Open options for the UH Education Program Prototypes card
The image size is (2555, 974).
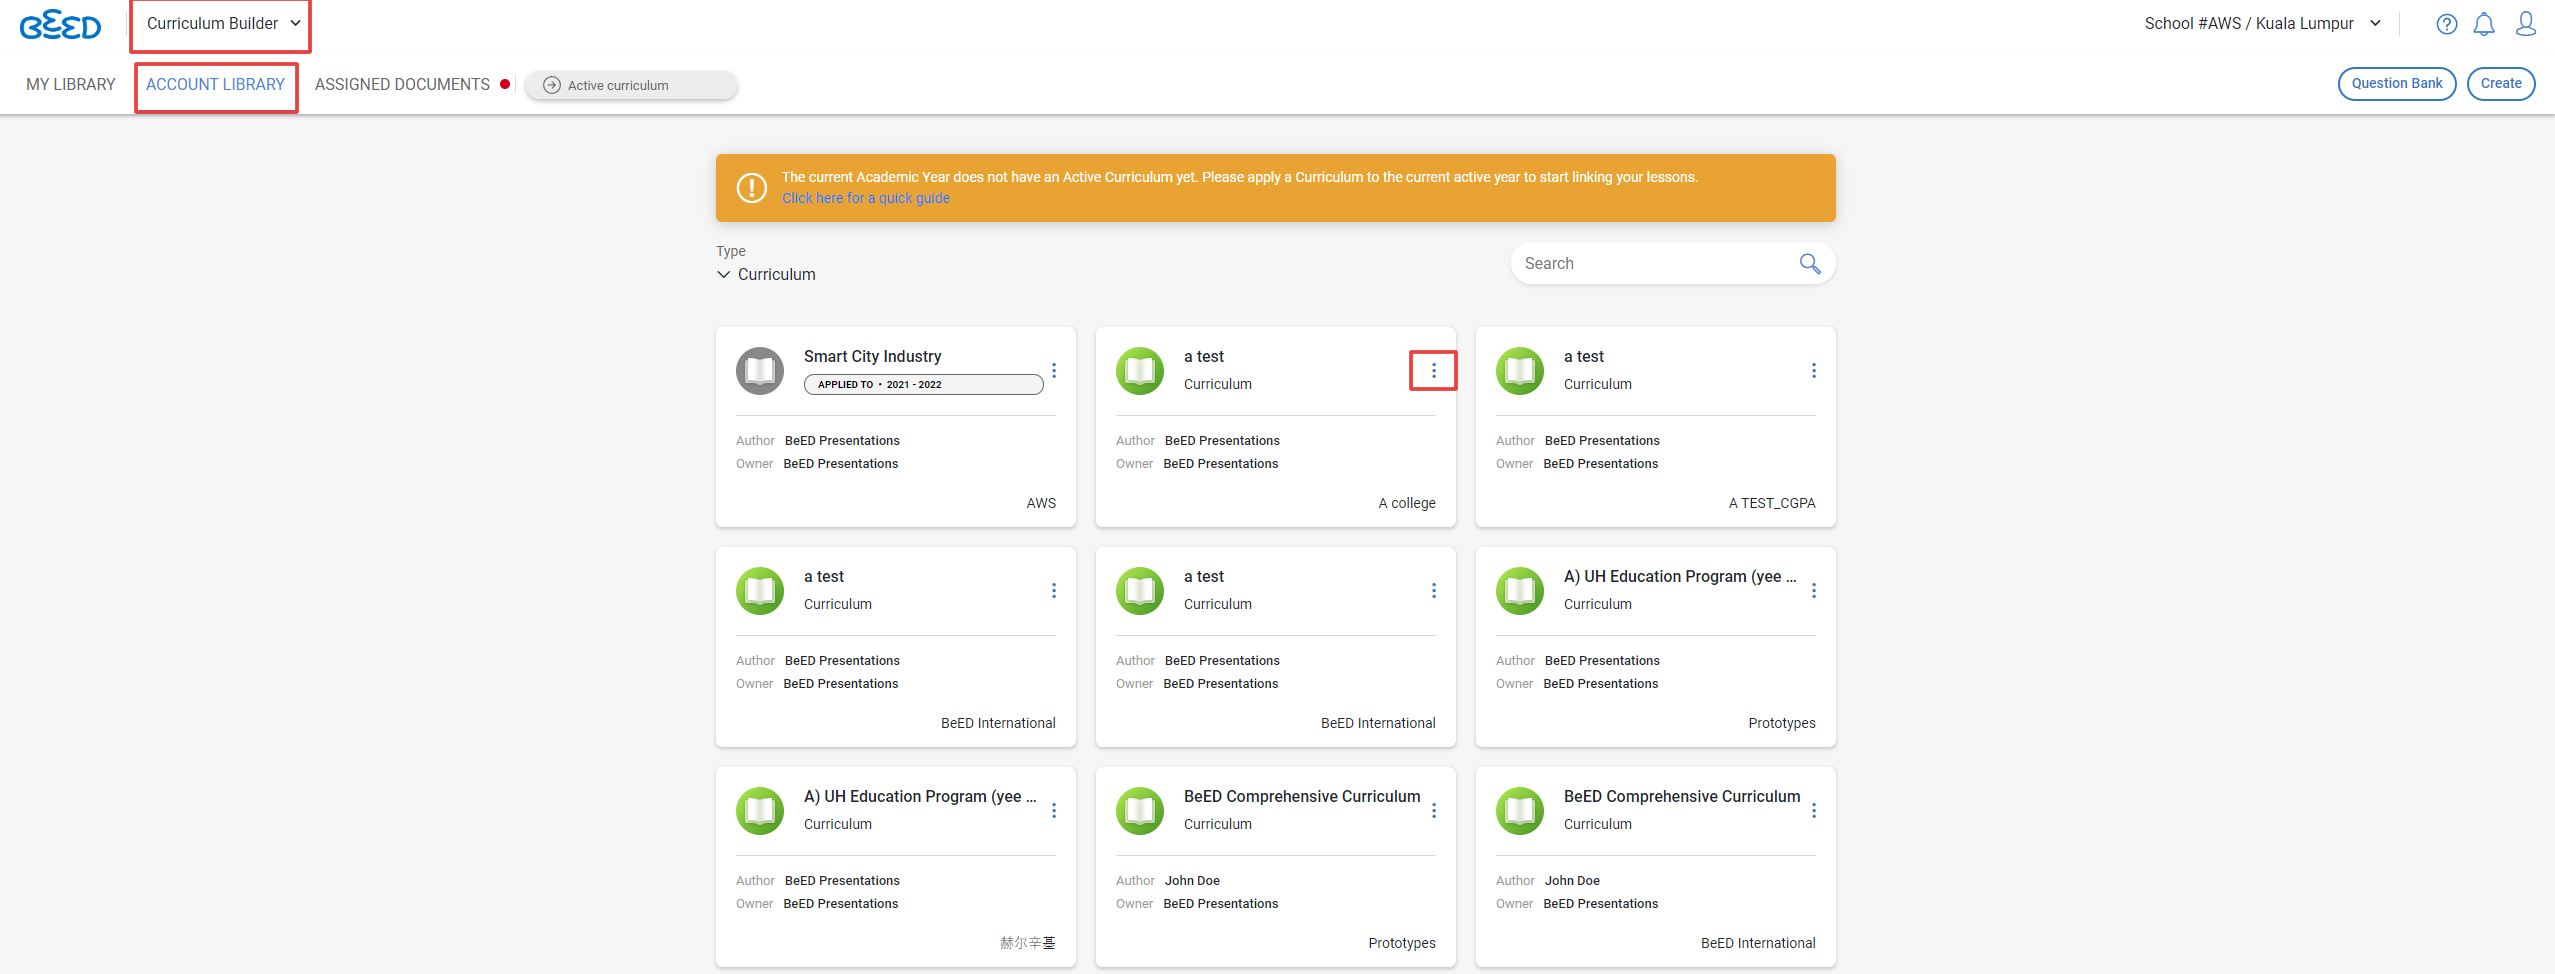1813,590
